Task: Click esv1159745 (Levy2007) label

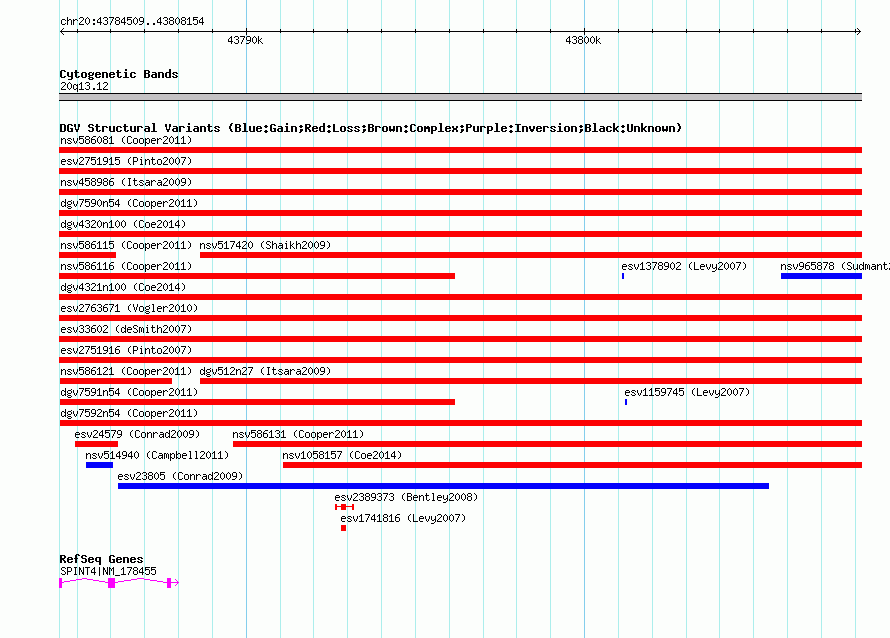Action: [687, 392]
